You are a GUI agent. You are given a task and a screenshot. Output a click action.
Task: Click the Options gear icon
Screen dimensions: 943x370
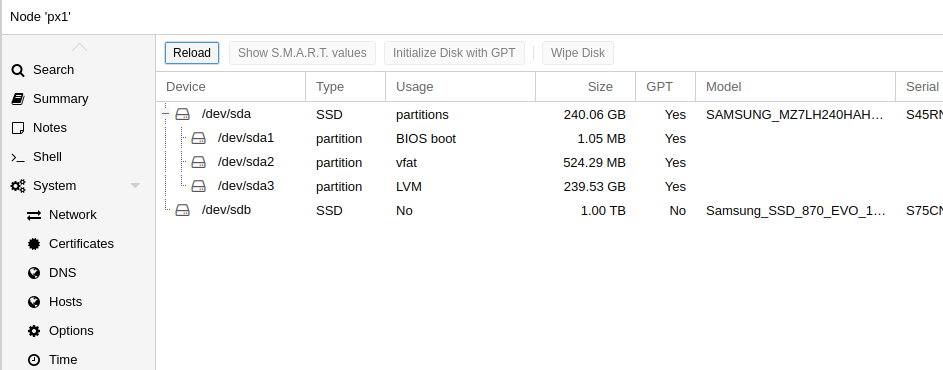34,331
